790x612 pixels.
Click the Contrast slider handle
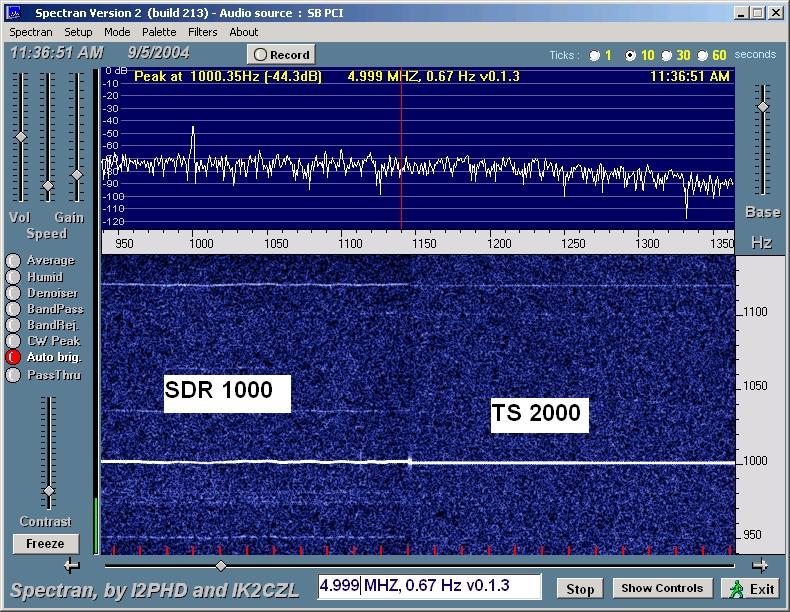48,491
